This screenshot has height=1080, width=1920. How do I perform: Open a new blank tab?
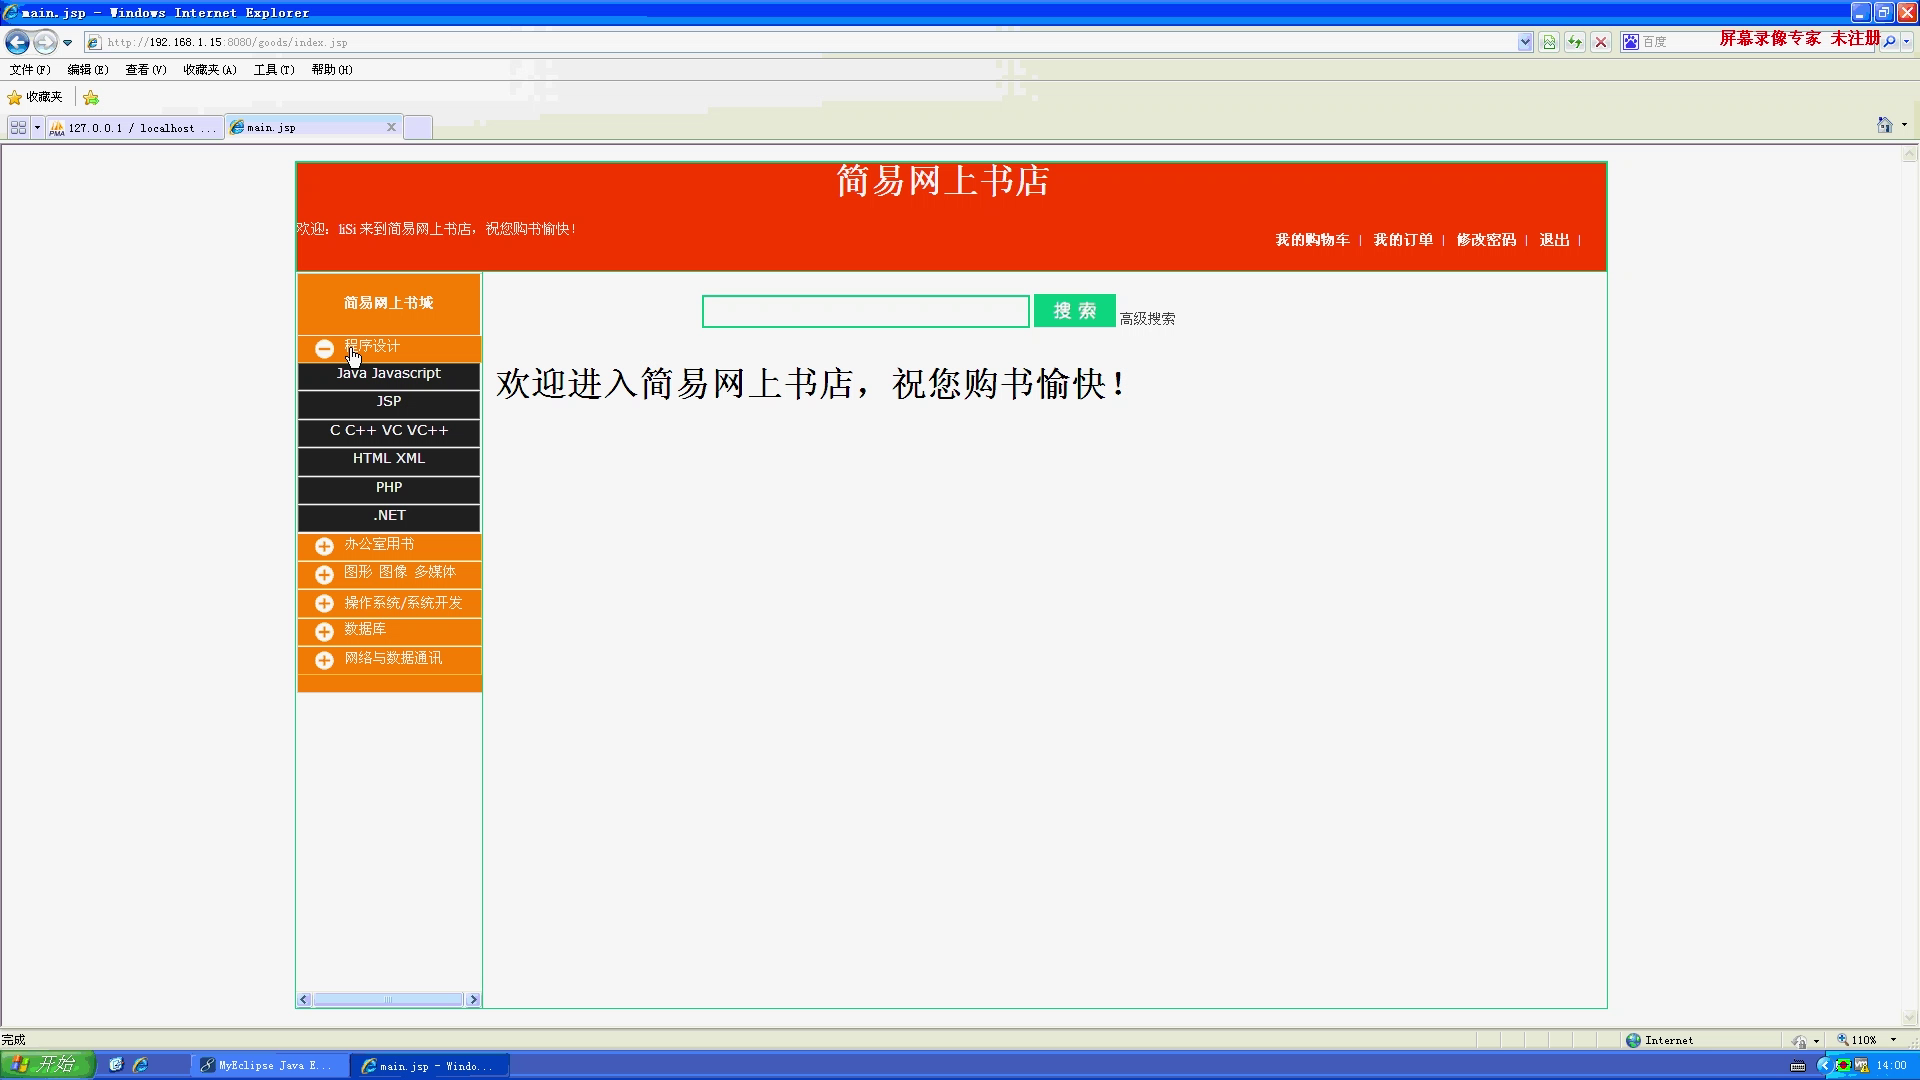[418, 128]
